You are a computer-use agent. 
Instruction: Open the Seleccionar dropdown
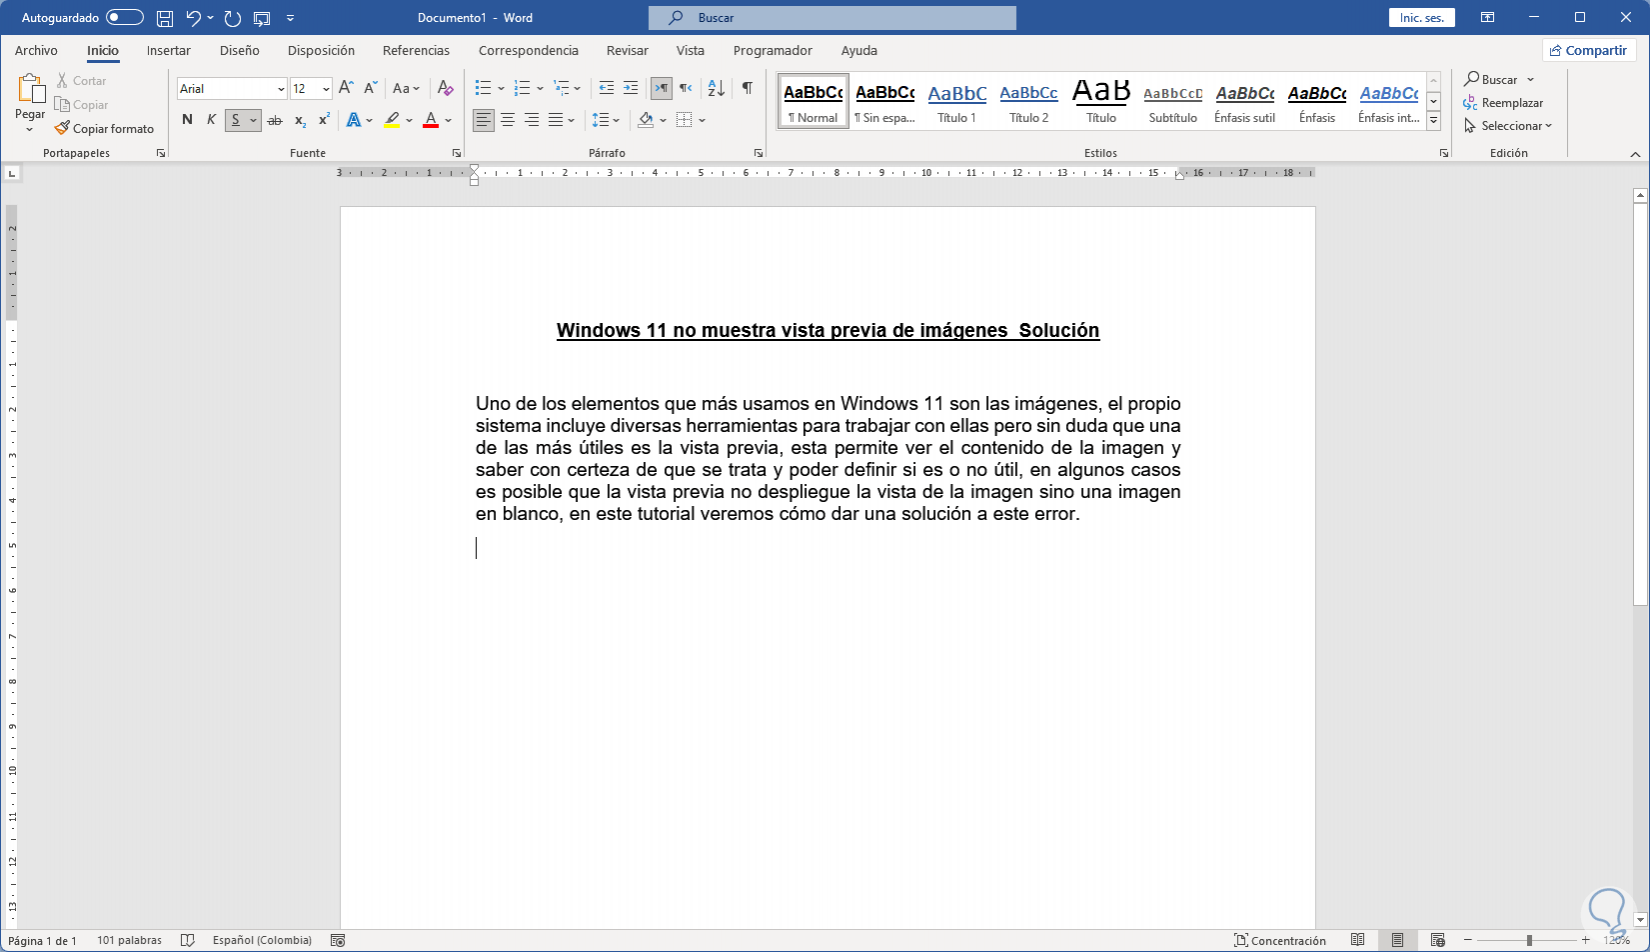pyautogui.click(x=1508, y=126)
